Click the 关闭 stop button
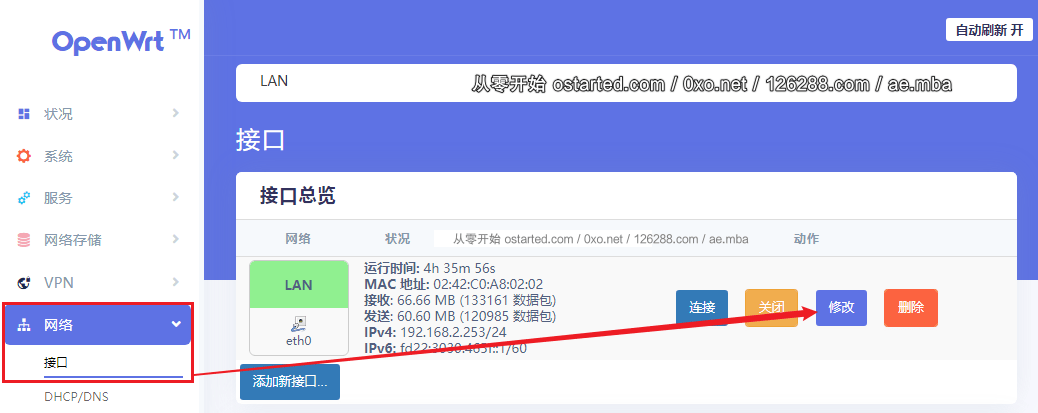 pos(771,308)
